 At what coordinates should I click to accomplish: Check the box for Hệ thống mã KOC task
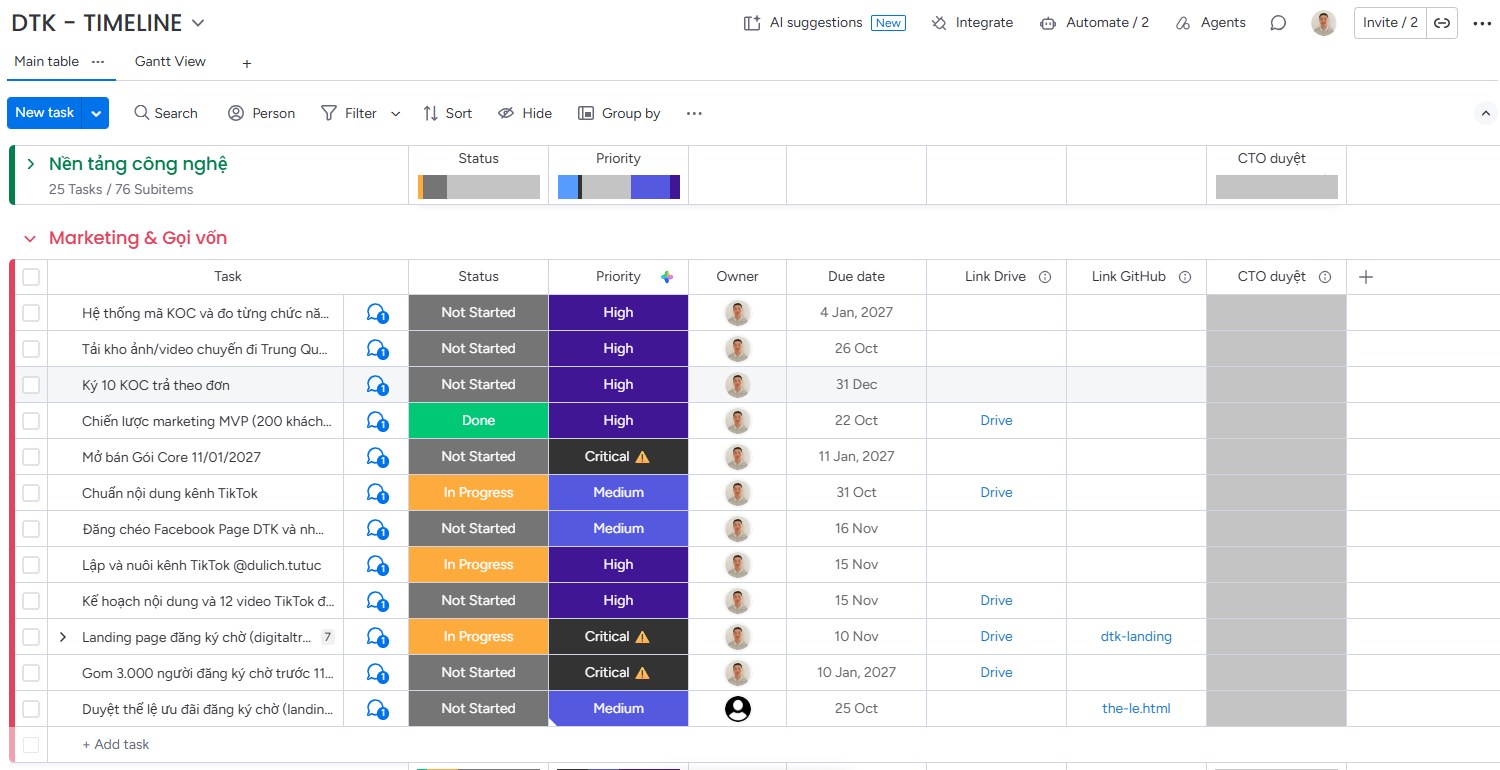click(x=31, y=313)
